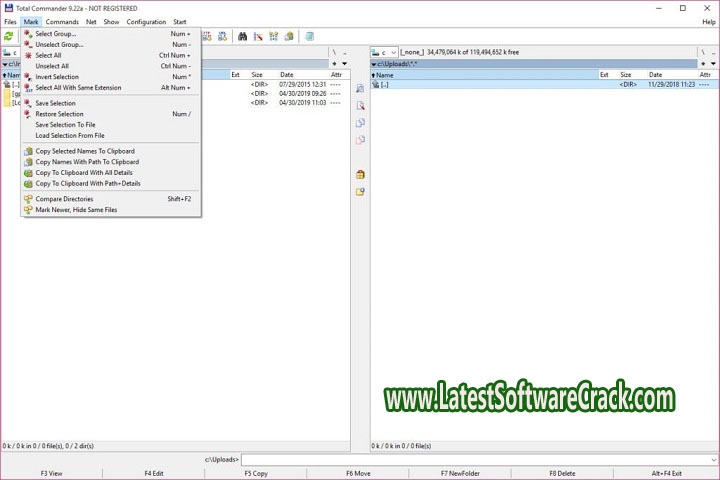The width and height of the screenshot is (720, 480).
Task: Select Compare Directories menu entry
Action: tap(64, 199)
